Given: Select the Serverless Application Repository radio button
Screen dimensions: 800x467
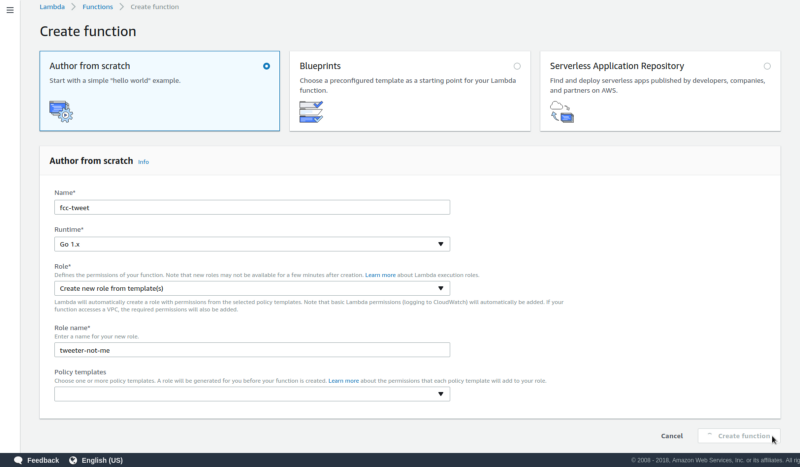Looking at the screenshot, I should tap(767, 66).
